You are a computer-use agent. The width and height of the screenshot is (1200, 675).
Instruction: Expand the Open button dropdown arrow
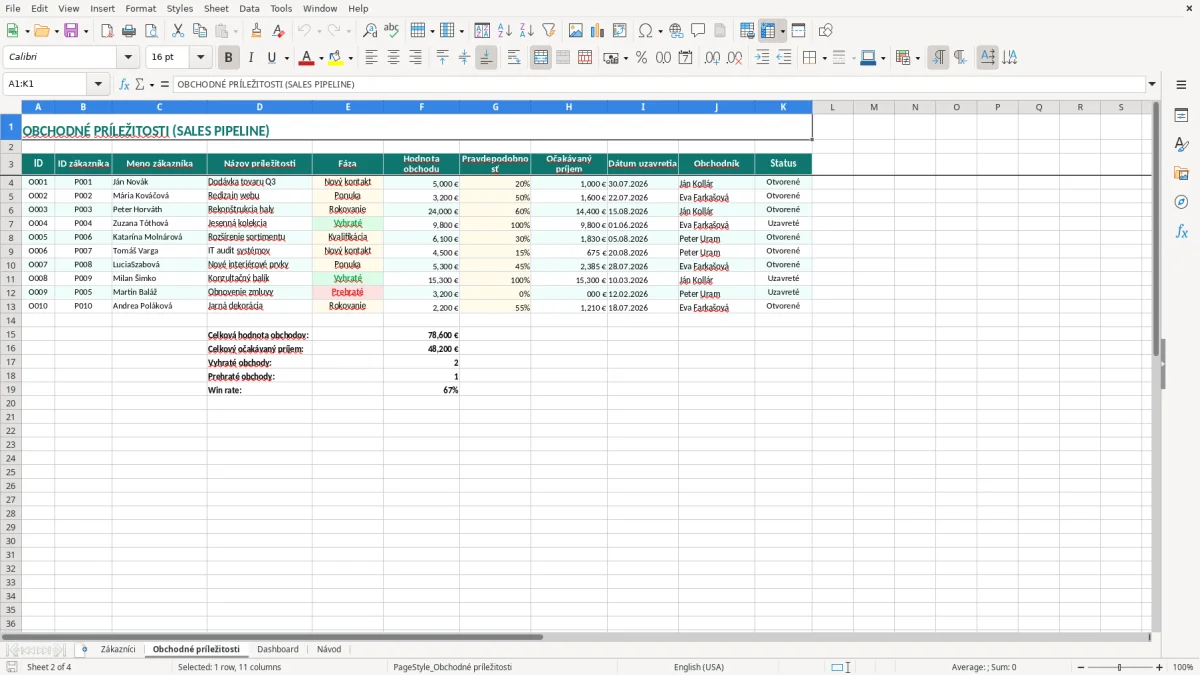point(58,31)
